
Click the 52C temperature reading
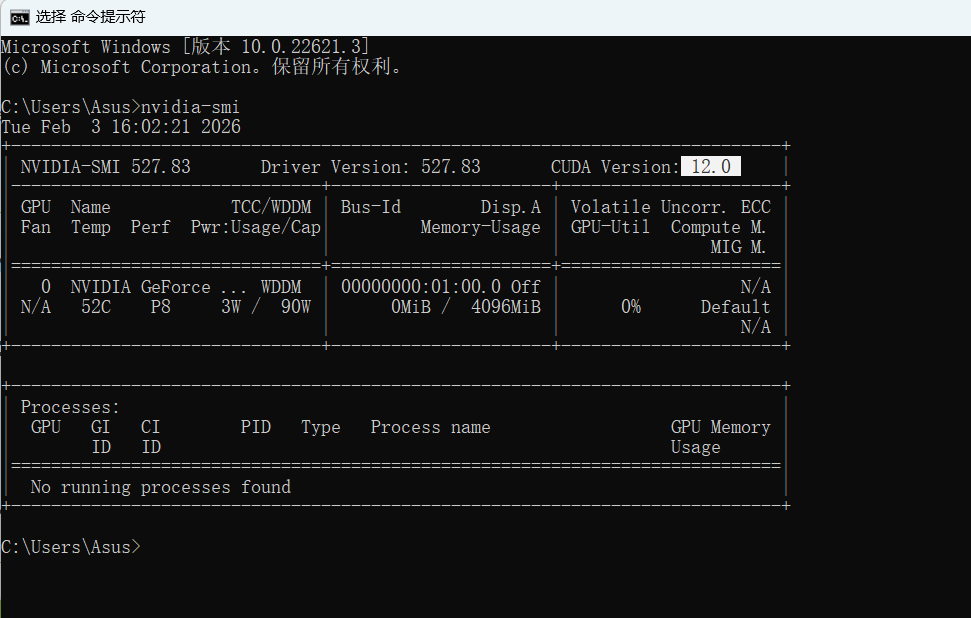[95, 307]
